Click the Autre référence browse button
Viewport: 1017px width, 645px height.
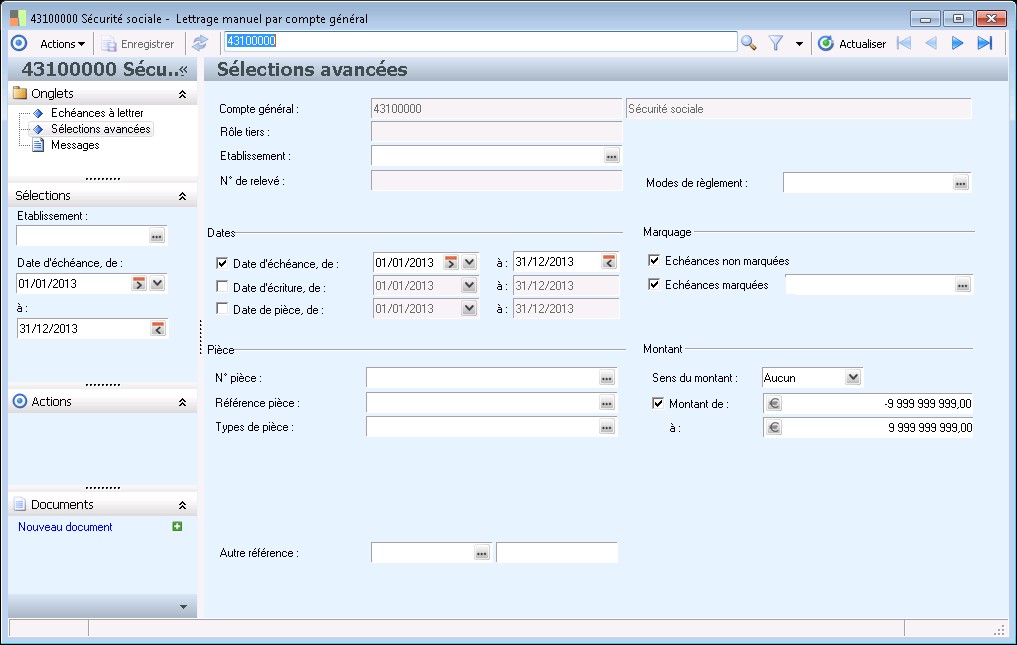[481, 553]
